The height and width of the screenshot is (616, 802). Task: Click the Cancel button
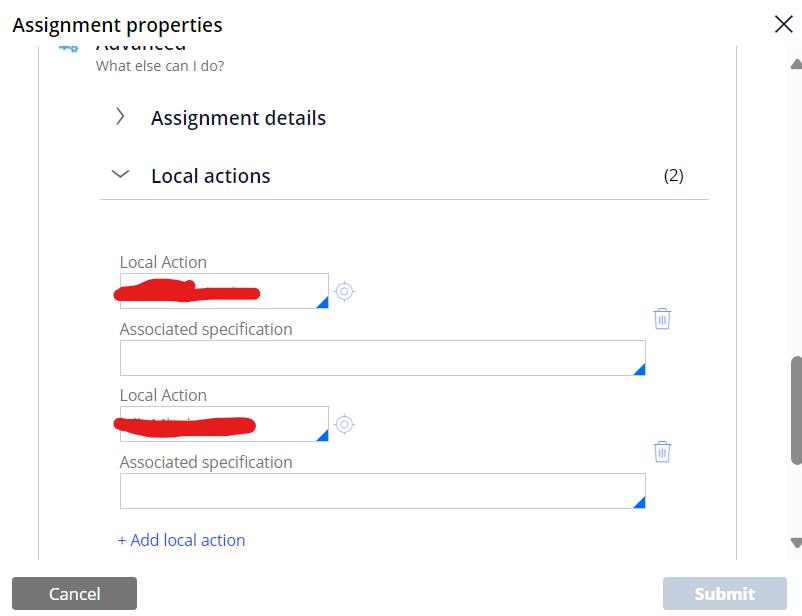click(74, 593)
